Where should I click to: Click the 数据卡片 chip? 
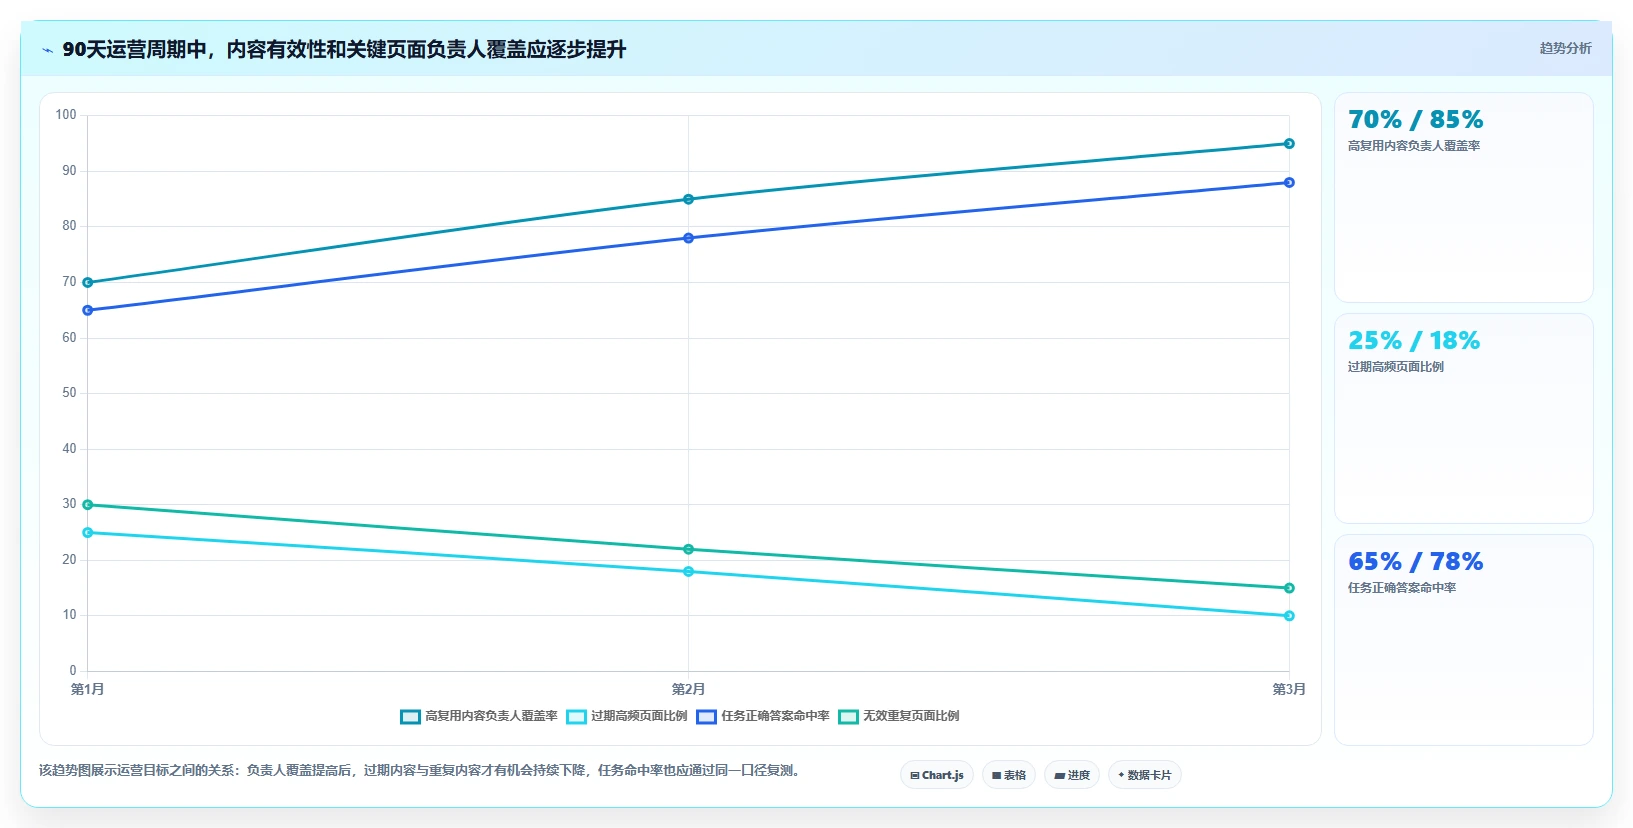[x=1145, y=775]
